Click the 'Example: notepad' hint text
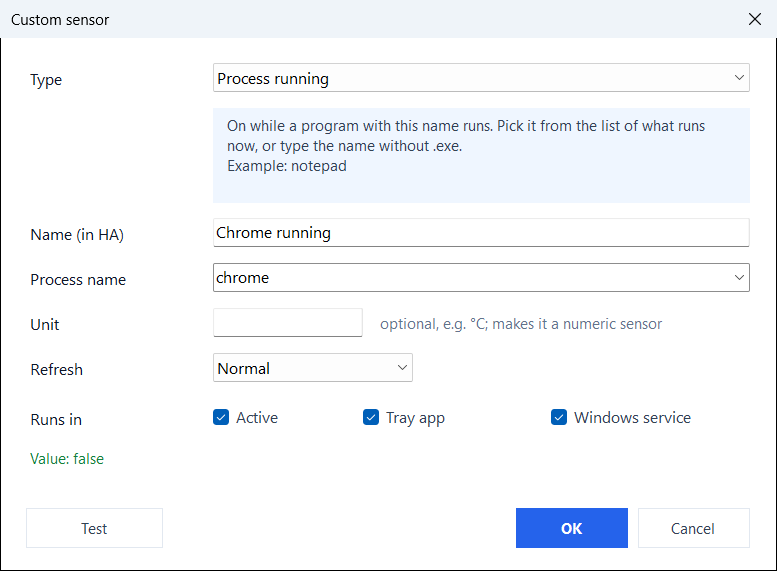The height and width of the screenshot is (571, 777). (x=287, y=166)
